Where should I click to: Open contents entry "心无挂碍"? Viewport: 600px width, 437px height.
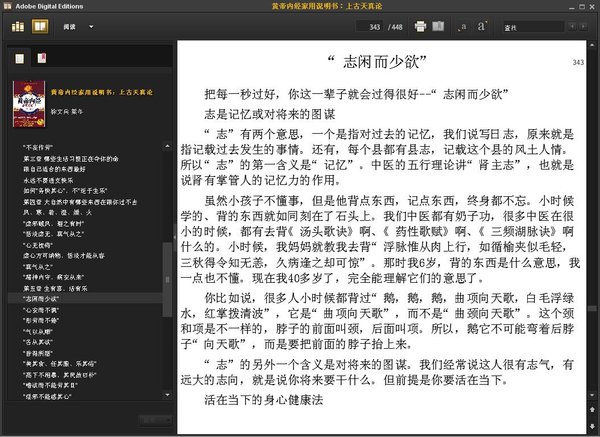pos(38,245)
